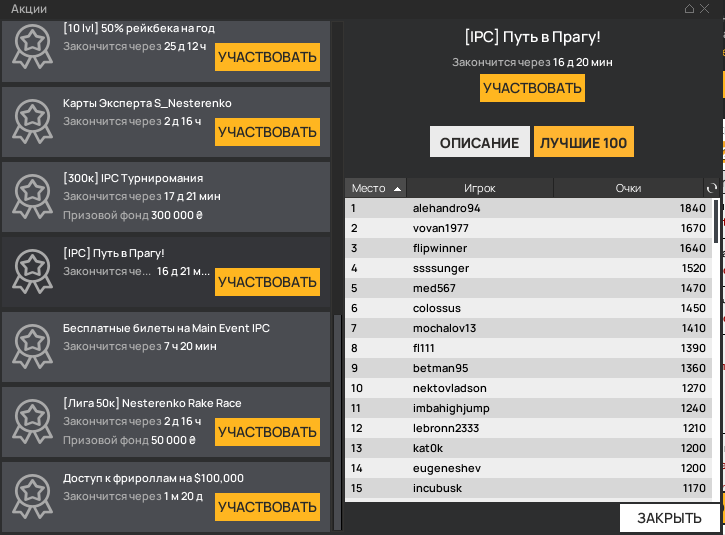The height and width of the screenshot is (535, 725).
Task: Click the award icon beside [300k] IPC Турниромания
Action: coord(33,195)
